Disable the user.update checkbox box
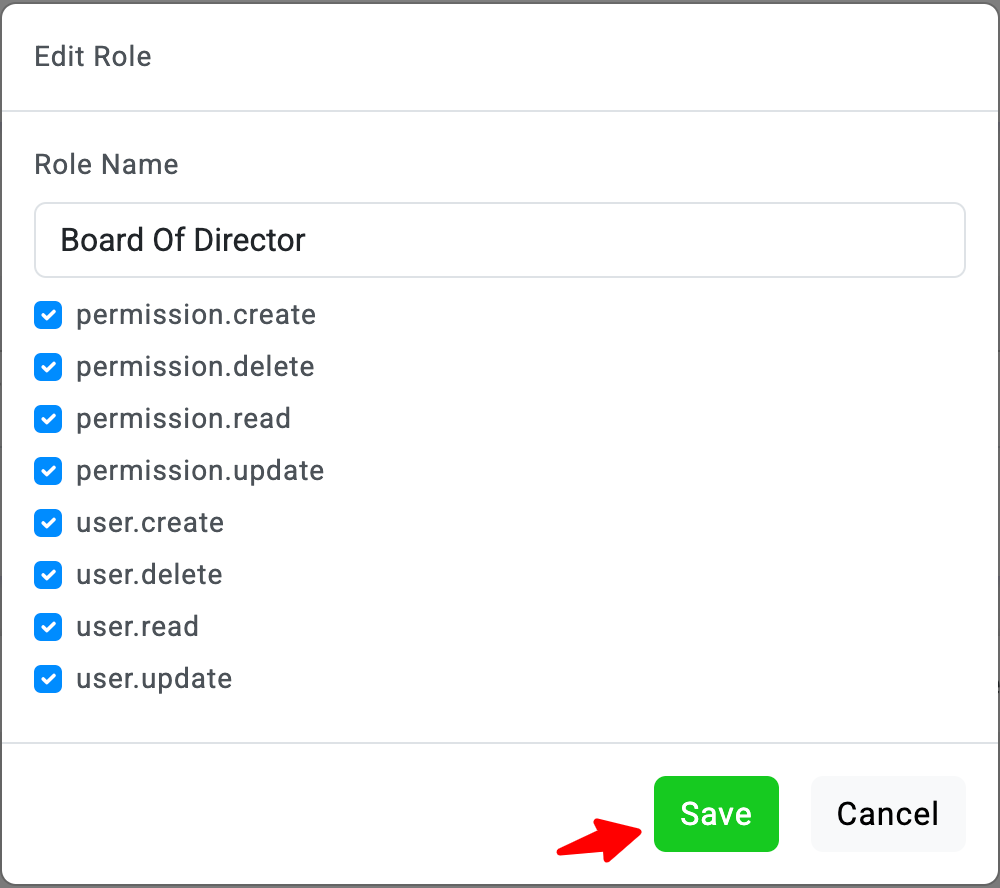 click(x=48, y=679)
